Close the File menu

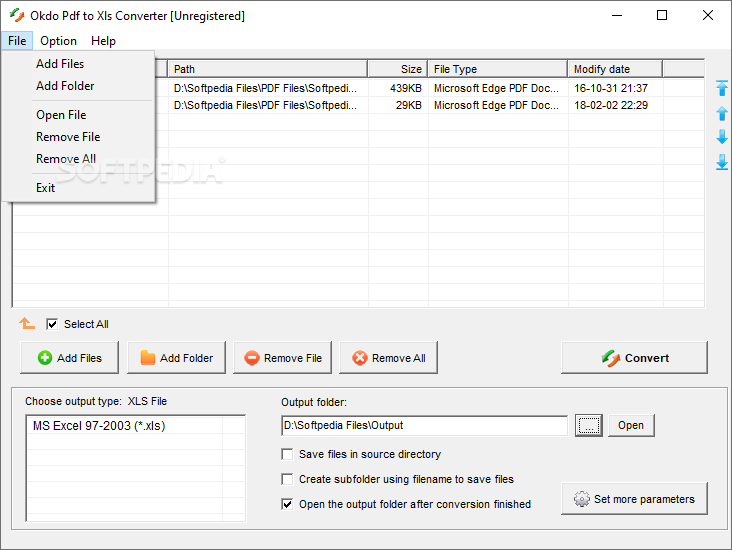tap(17, 41)
